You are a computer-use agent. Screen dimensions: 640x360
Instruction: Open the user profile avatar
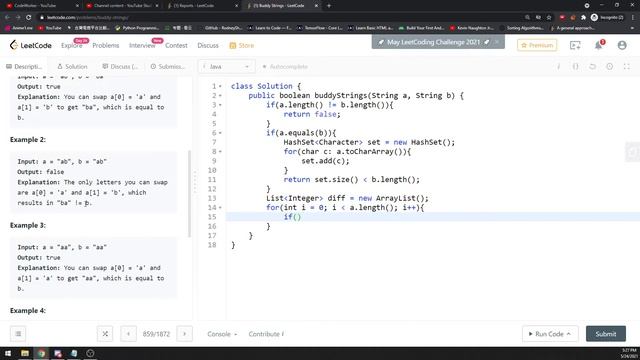[622, 45]
